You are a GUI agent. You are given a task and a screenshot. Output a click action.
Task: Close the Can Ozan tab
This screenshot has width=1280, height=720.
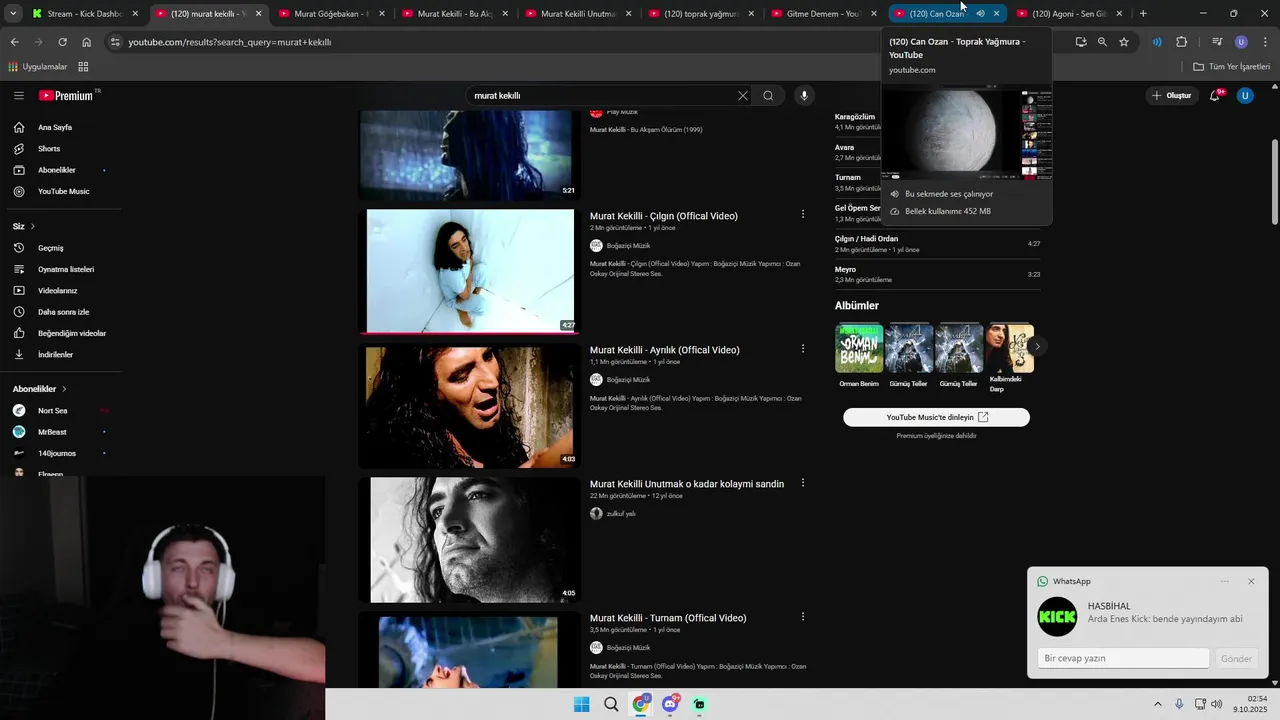[x=996, y=14]
